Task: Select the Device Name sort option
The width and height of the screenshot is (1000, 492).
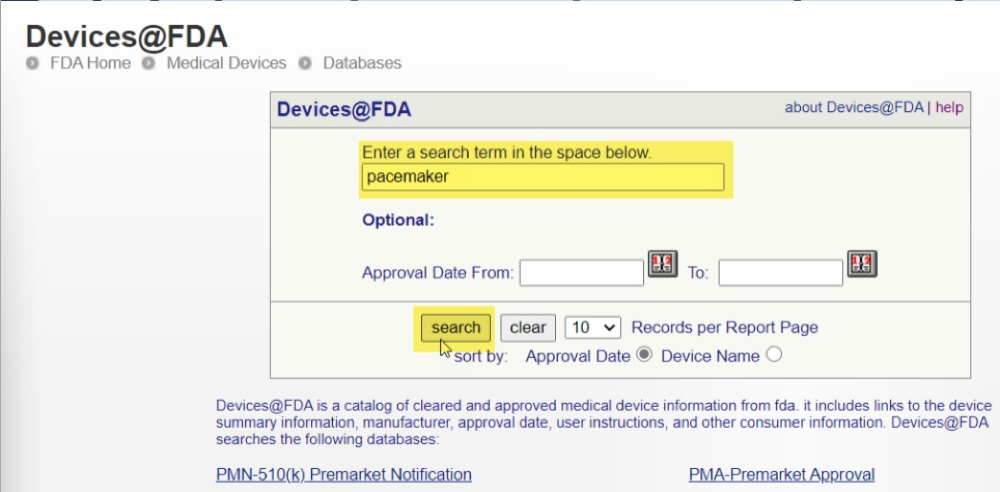Action: tap(774, 354)
